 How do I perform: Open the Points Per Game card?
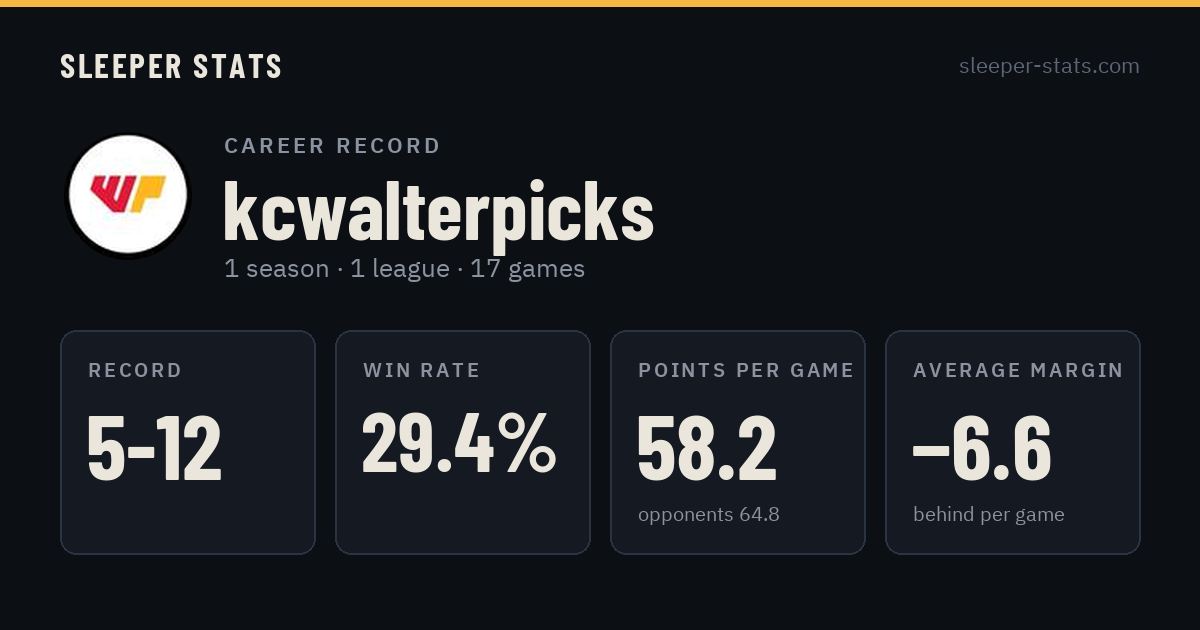738,442
